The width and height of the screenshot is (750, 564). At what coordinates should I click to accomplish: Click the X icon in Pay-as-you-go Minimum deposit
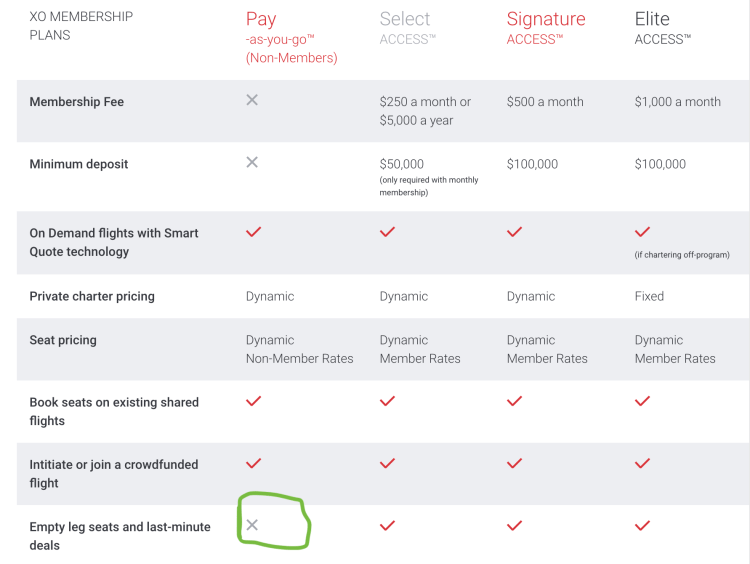click(252, 162)
